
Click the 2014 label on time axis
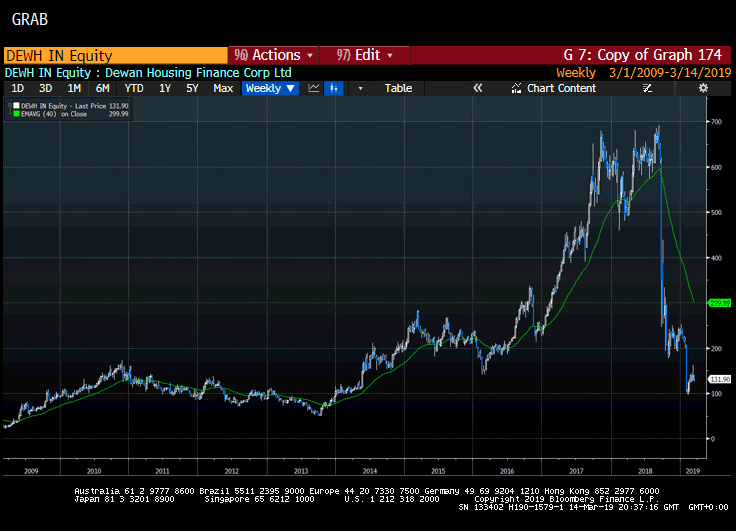coord(370,471)
